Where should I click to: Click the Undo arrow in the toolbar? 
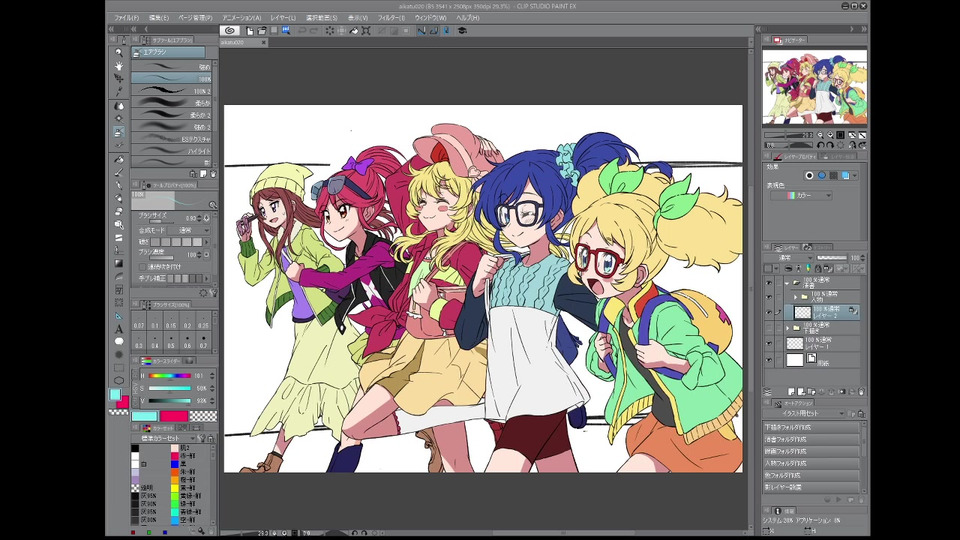(x=302, y=31)
